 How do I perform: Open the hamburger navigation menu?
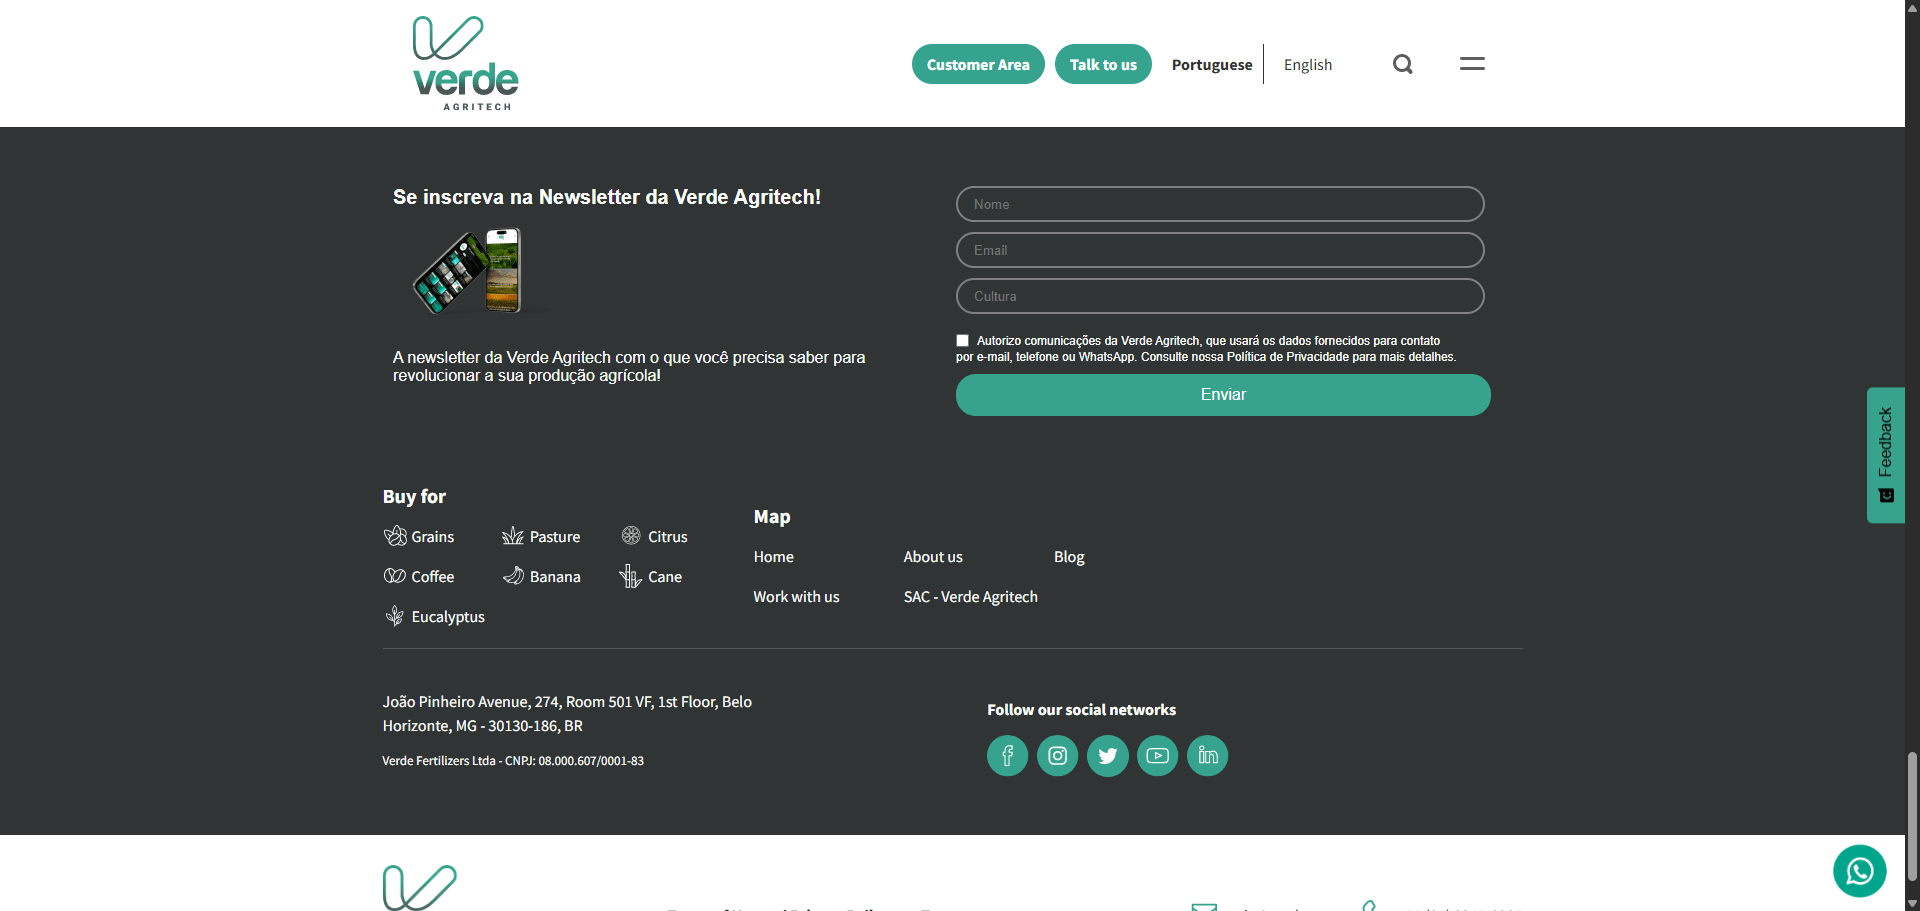(x=1472, y=63)
